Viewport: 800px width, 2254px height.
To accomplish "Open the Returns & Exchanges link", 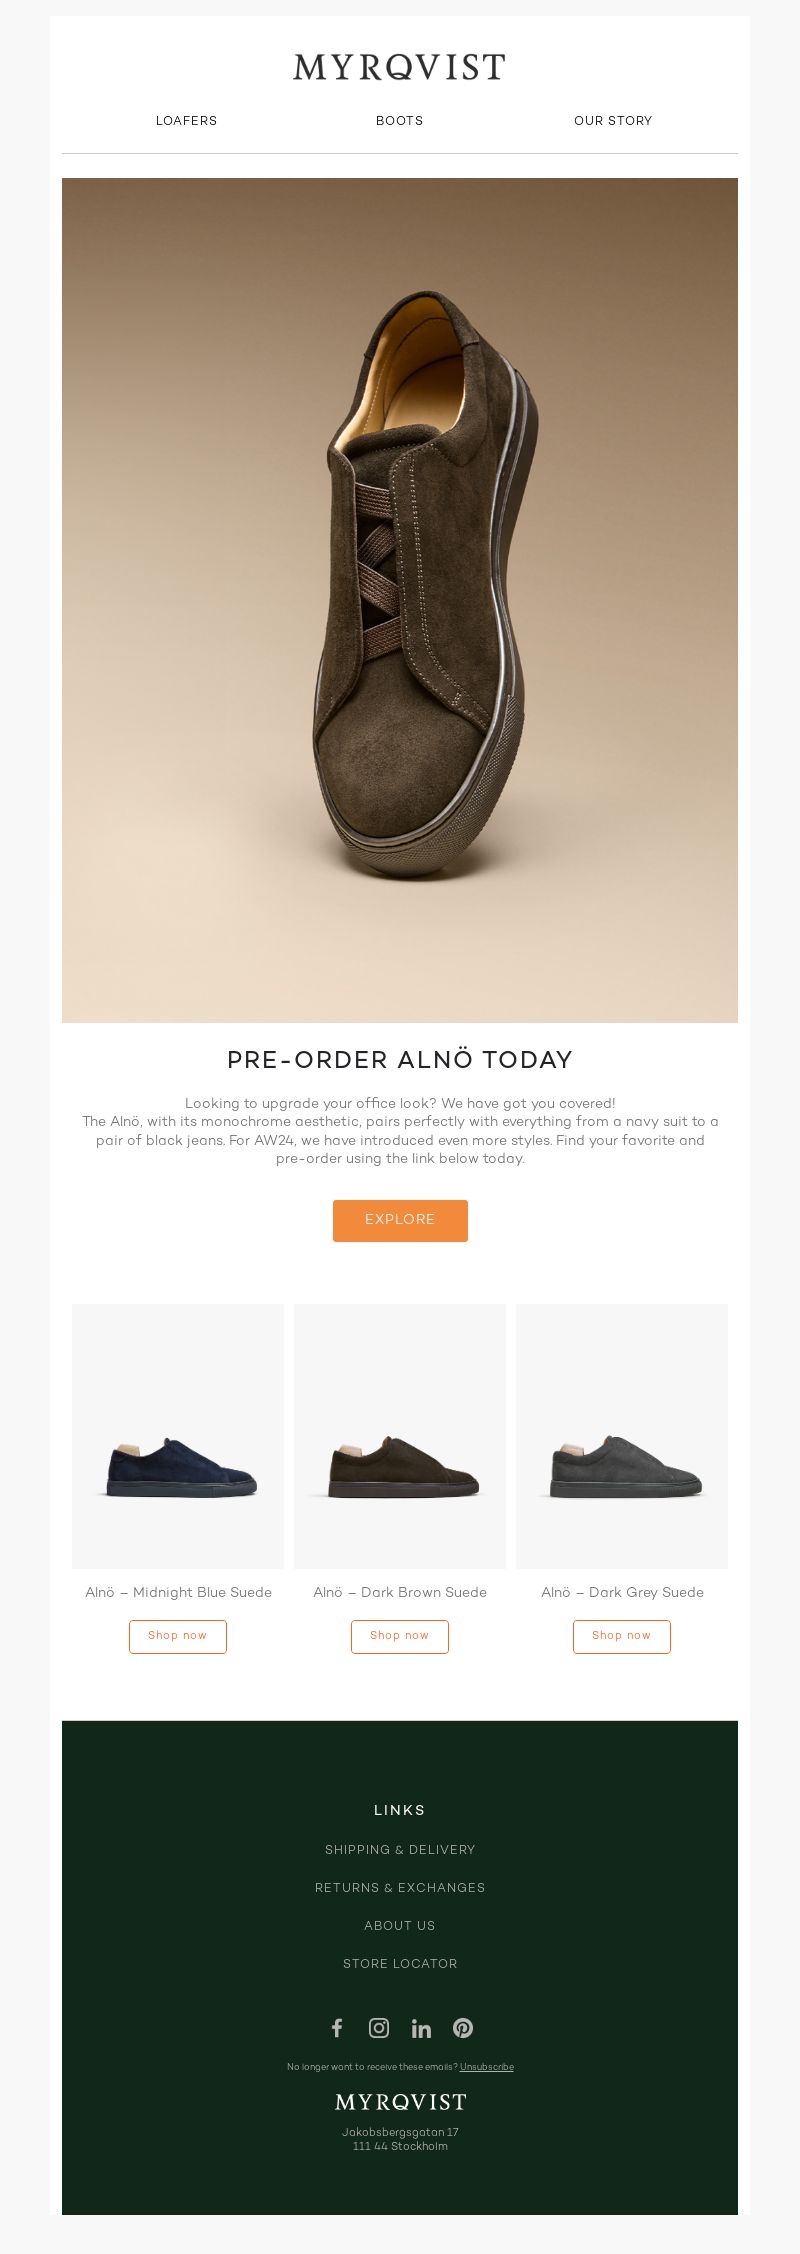I will (x=400, y=1888).
